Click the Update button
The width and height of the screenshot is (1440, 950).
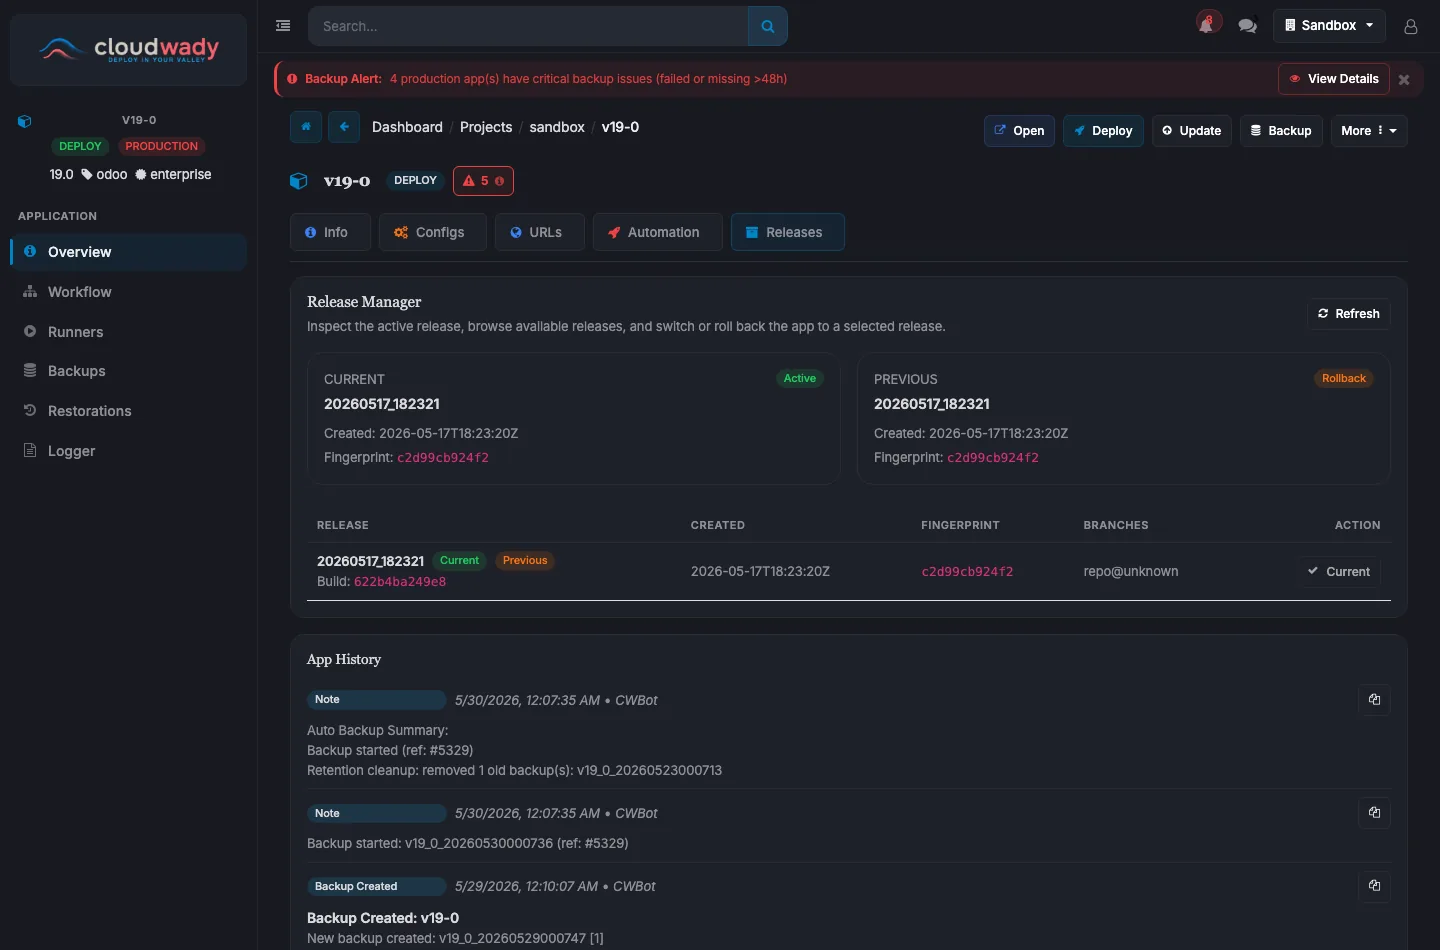(x=1192, y=131)
